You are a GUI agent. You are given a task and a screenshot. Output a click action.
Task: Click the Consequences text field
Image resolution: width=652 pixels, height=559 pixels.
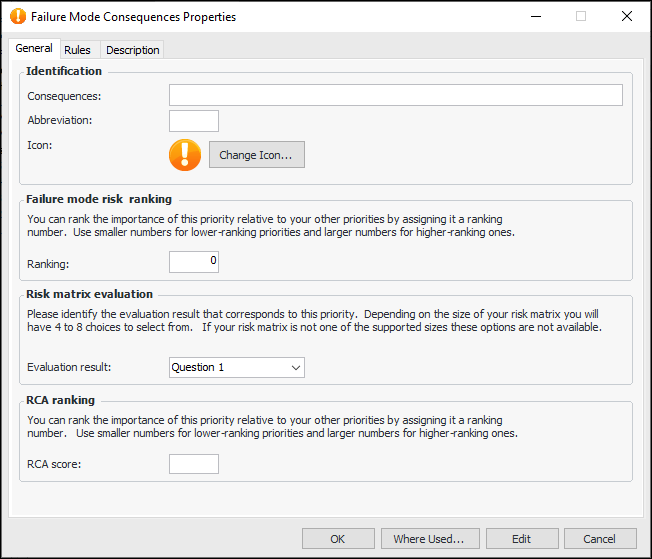[x=395, y=95]
